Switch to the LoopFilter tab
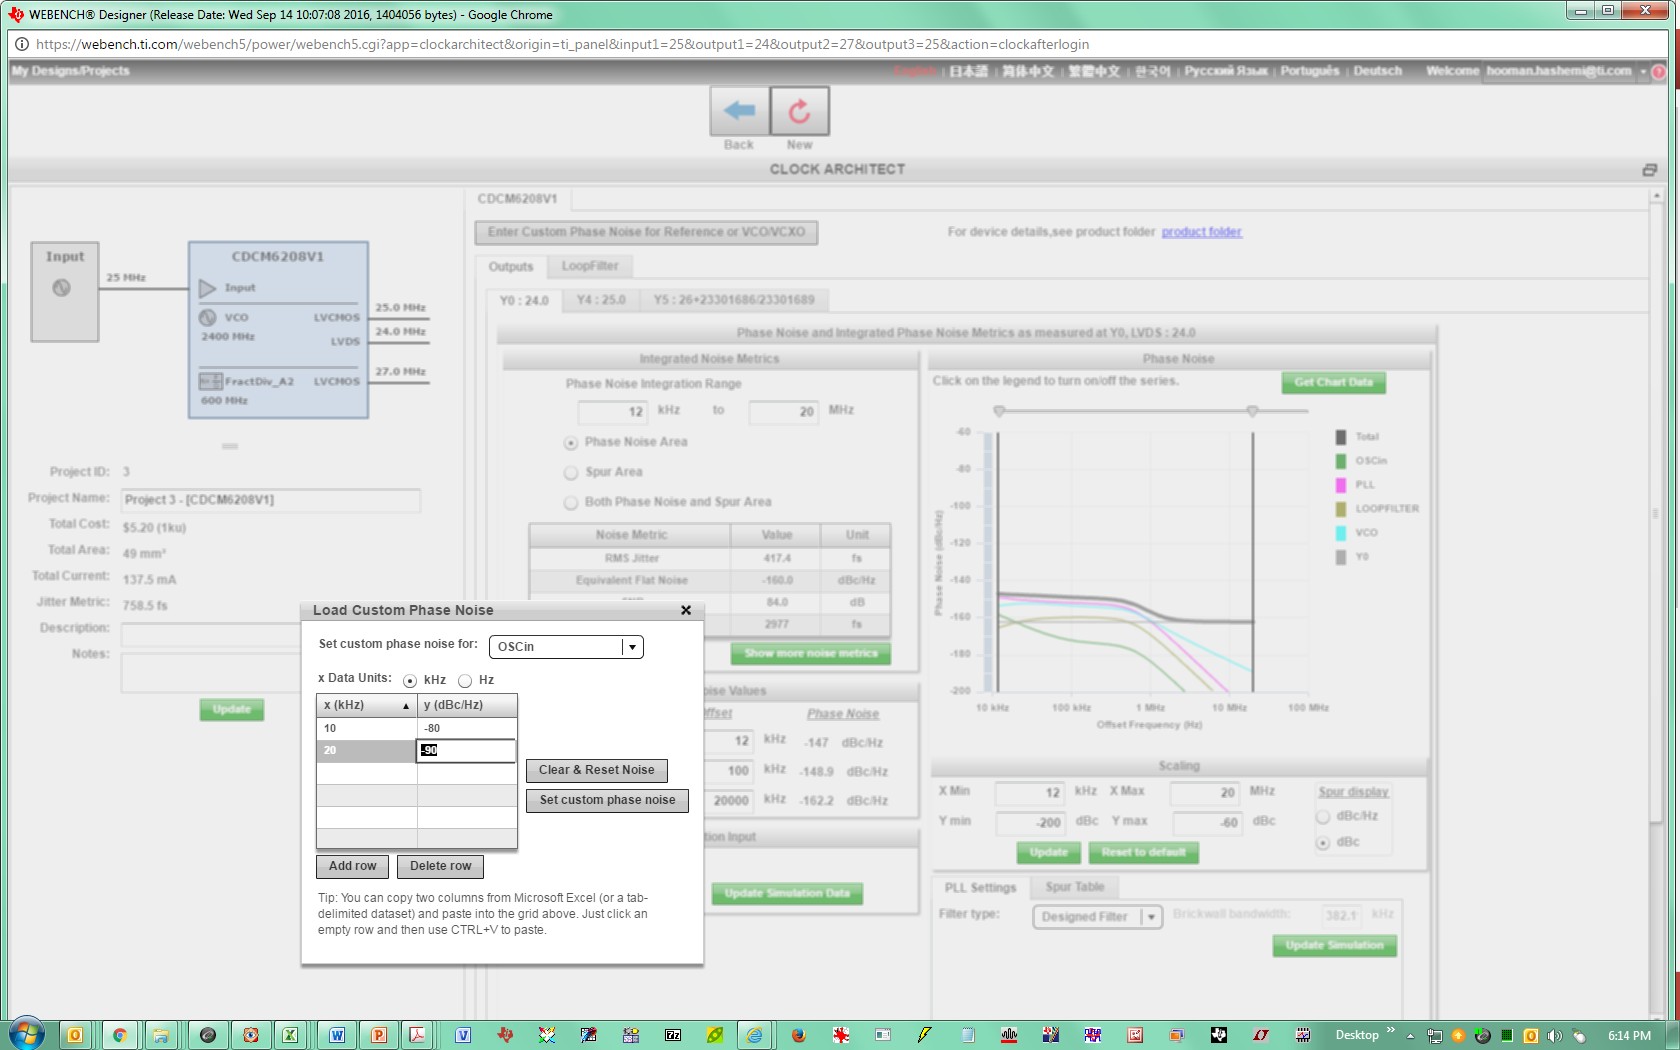 coord(590,266)
